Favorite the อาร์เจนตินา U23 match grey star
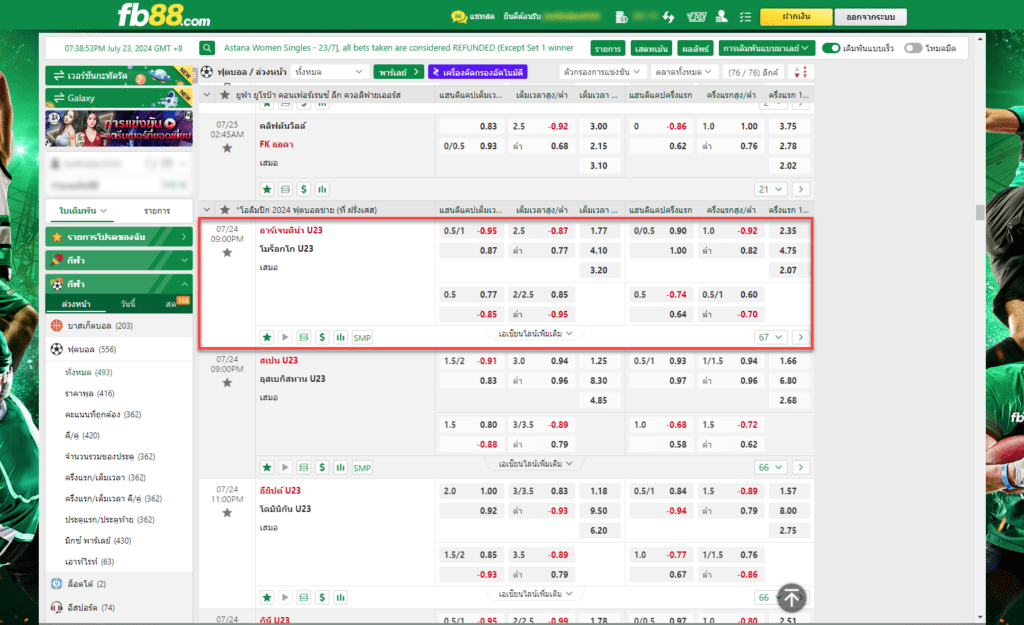Screen dimensions: 1024x625 (227, 253)
